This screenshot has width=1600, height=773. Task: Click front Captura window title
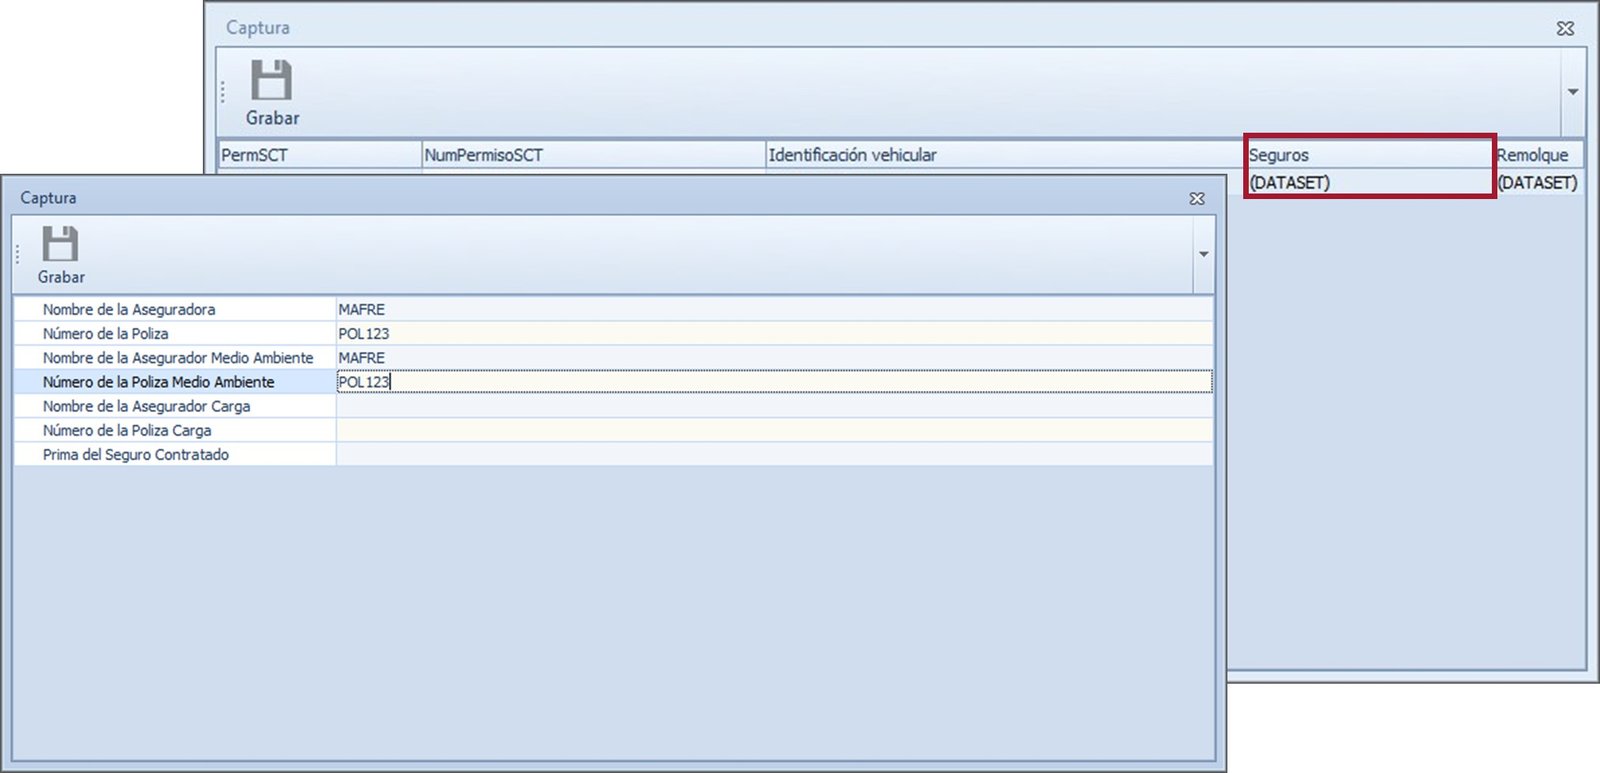(x=48, y=198)
